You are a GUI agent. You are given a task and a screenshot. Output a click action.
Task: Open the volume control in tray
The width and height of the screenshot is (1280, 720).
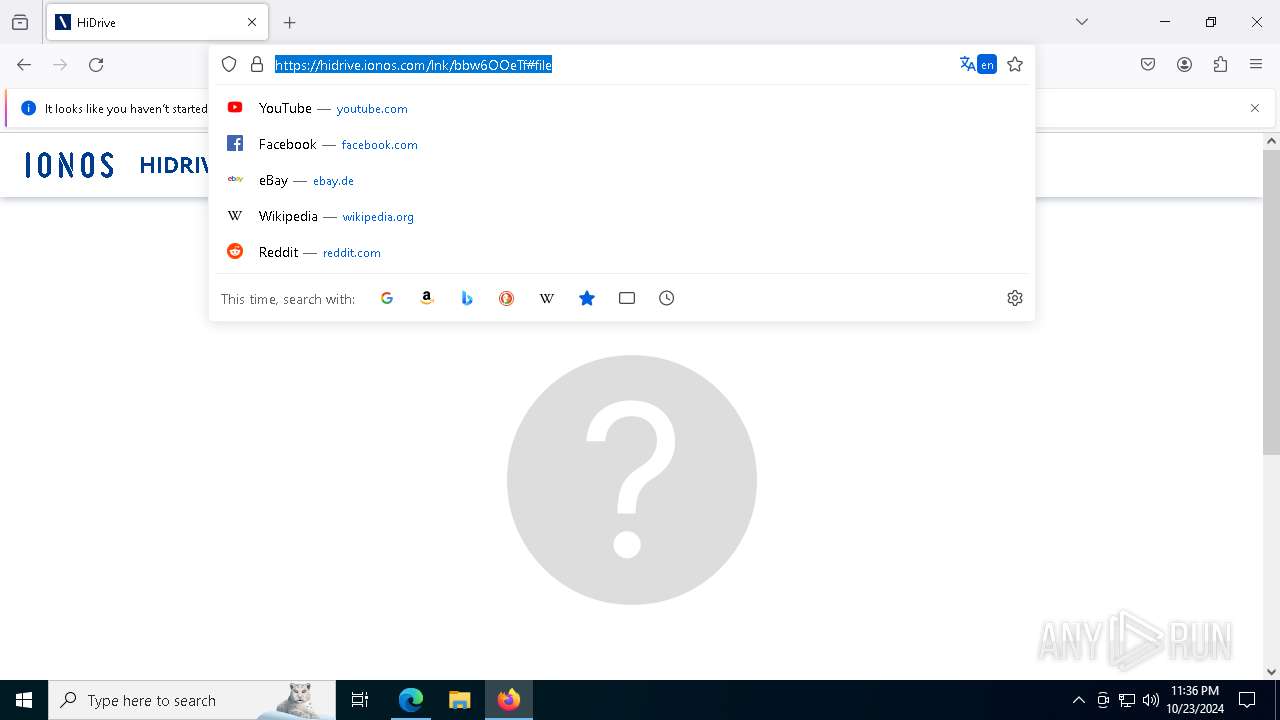pos(1151,700)
